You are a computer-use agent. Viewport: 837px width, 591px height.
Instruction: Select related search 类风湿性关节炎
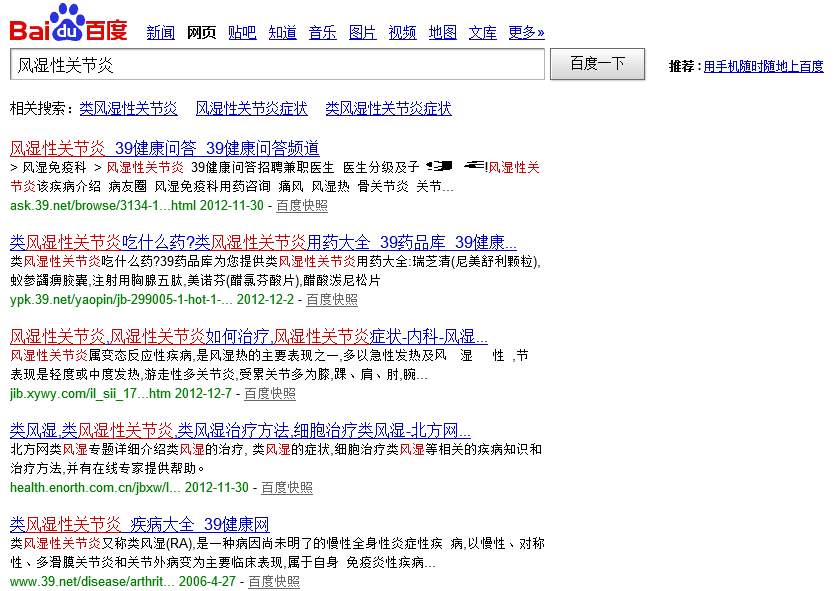128,108
